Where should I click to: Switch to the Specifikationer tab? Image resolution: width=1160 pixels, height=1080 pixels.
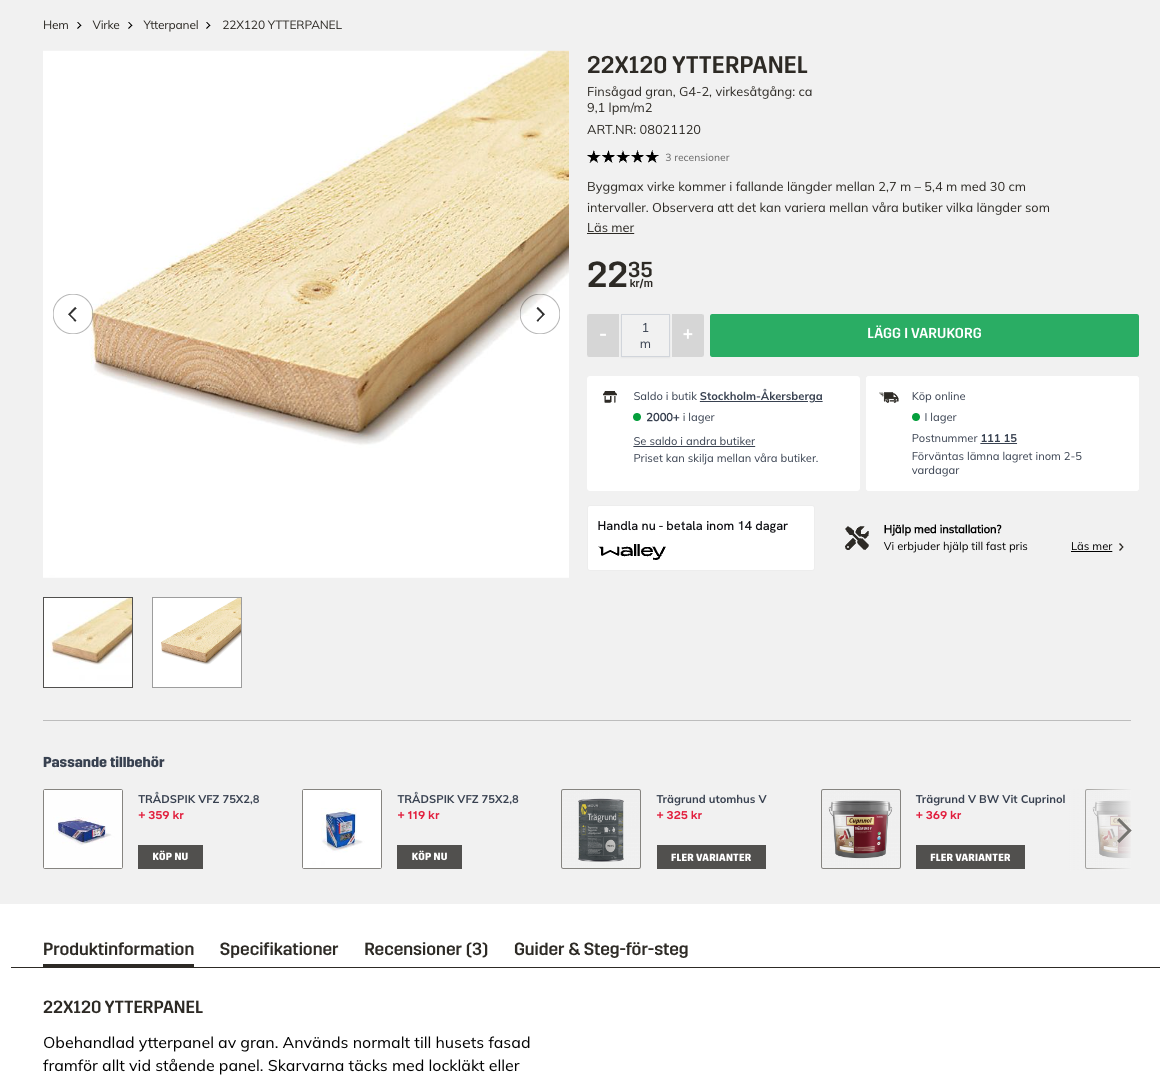click(279, 949)
